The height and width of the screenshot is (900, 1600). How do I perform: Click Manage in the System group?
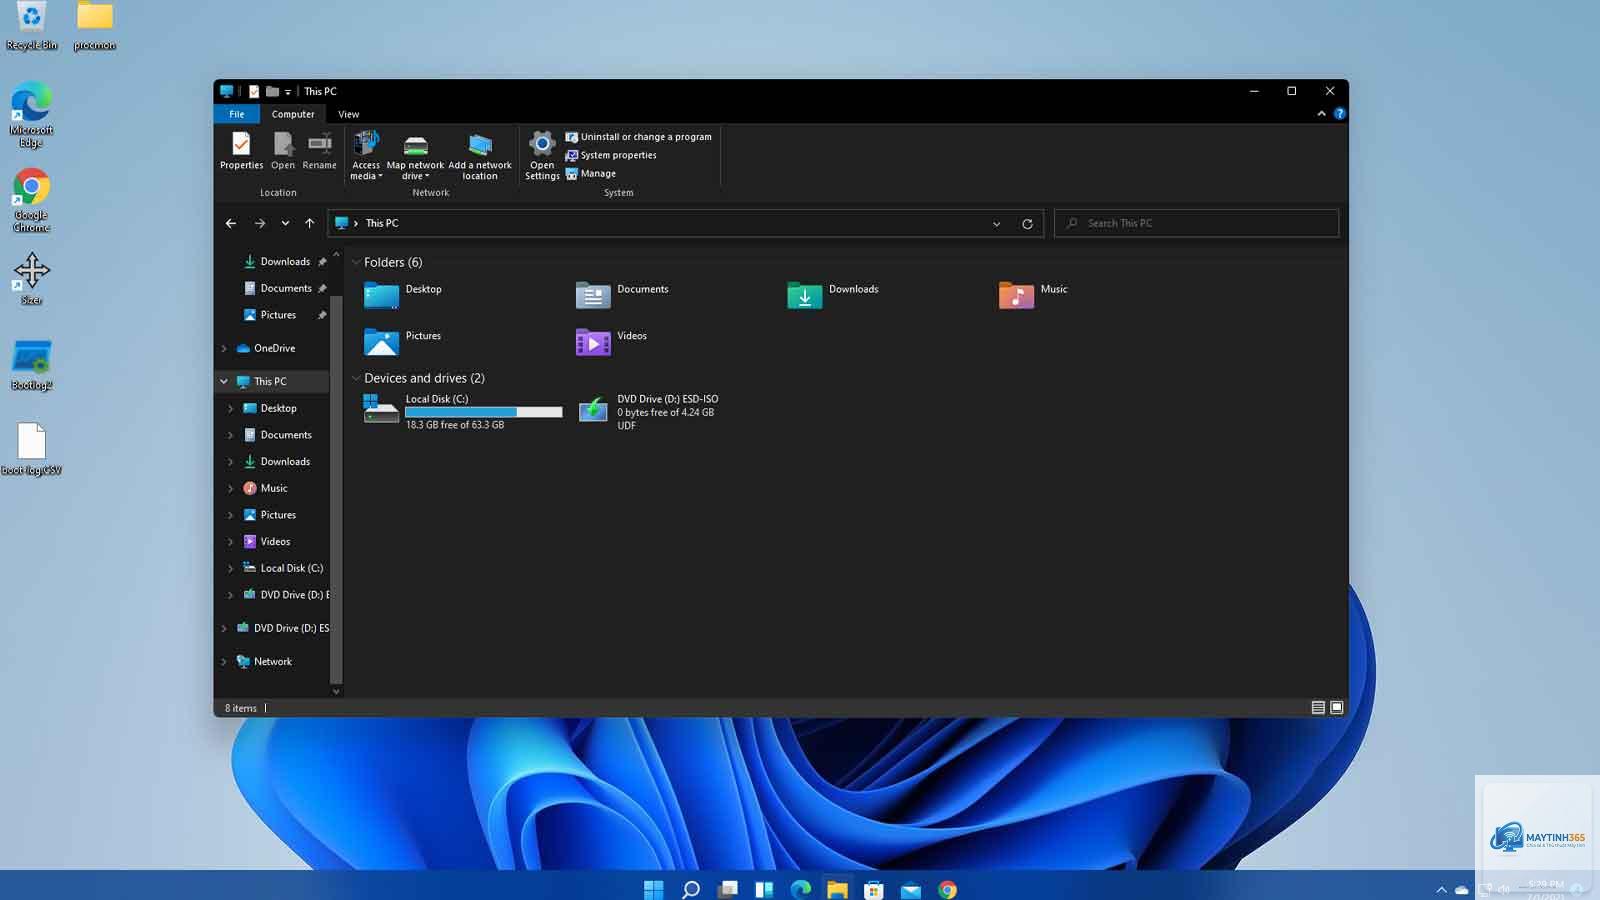pyautogui.click(x=591, y=173)
